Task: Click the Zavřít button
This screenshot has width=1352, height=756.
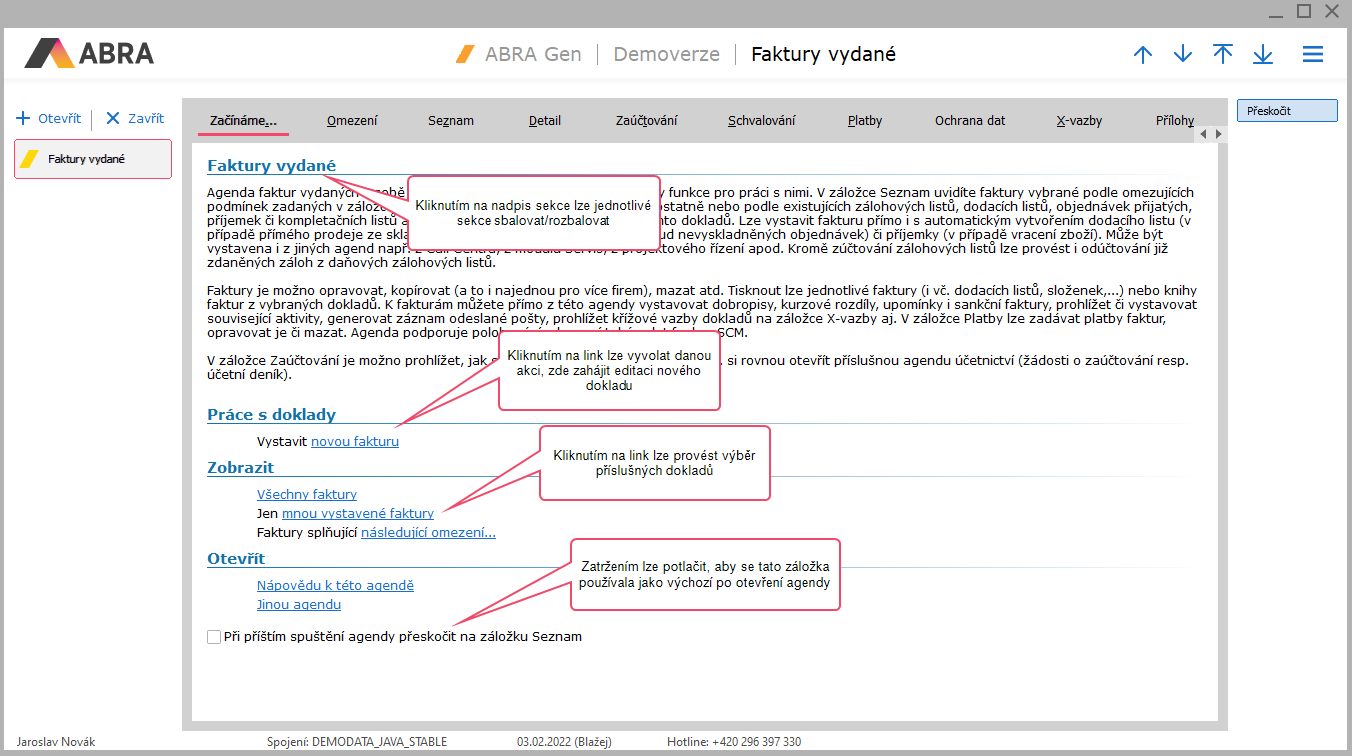Action: [135, 118]
